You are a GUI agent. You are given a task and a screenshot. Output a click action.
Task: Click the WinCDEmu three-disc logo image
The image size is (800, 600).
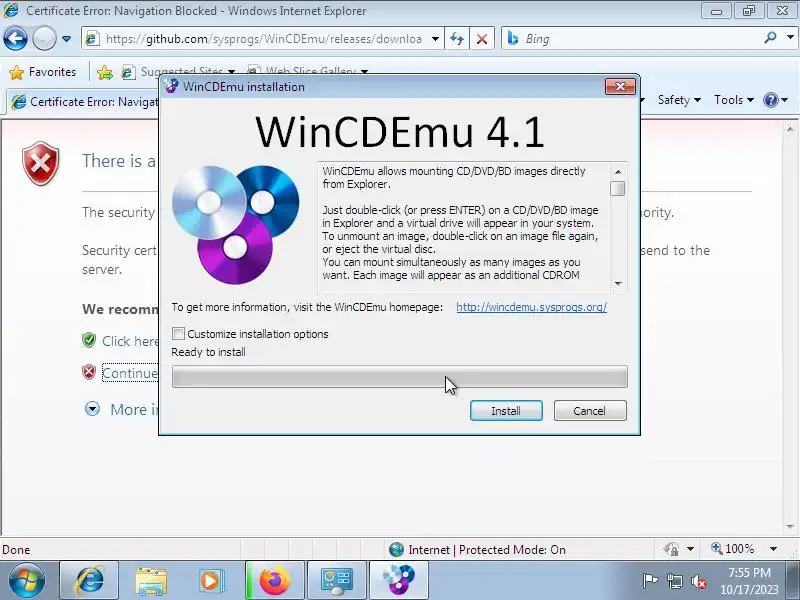(236, 224)
